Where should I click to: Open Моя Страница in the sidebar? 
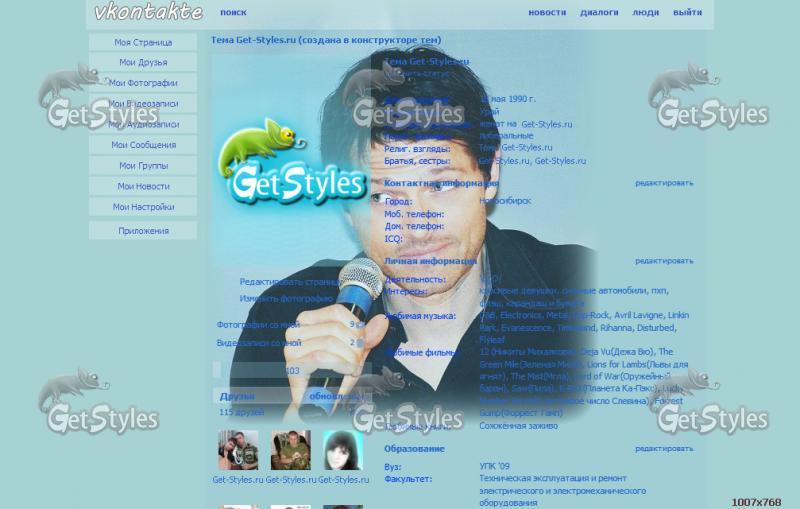coord(143,42)
